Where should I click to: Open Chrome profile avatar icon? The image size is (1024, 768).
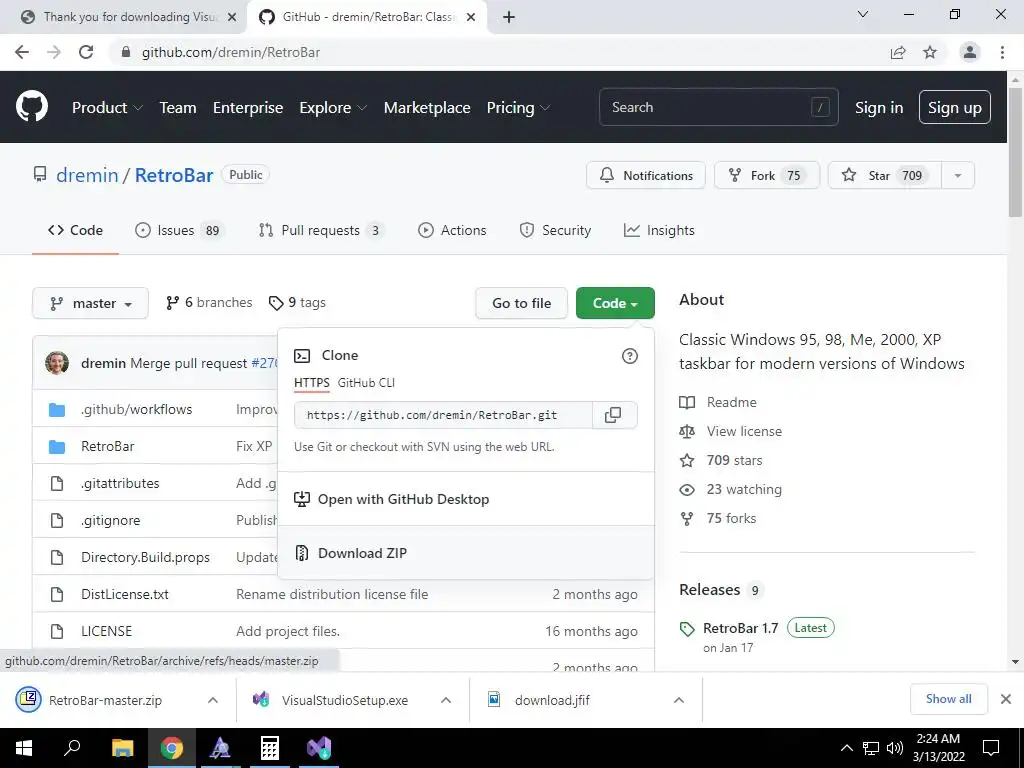(x=970, y=52)
